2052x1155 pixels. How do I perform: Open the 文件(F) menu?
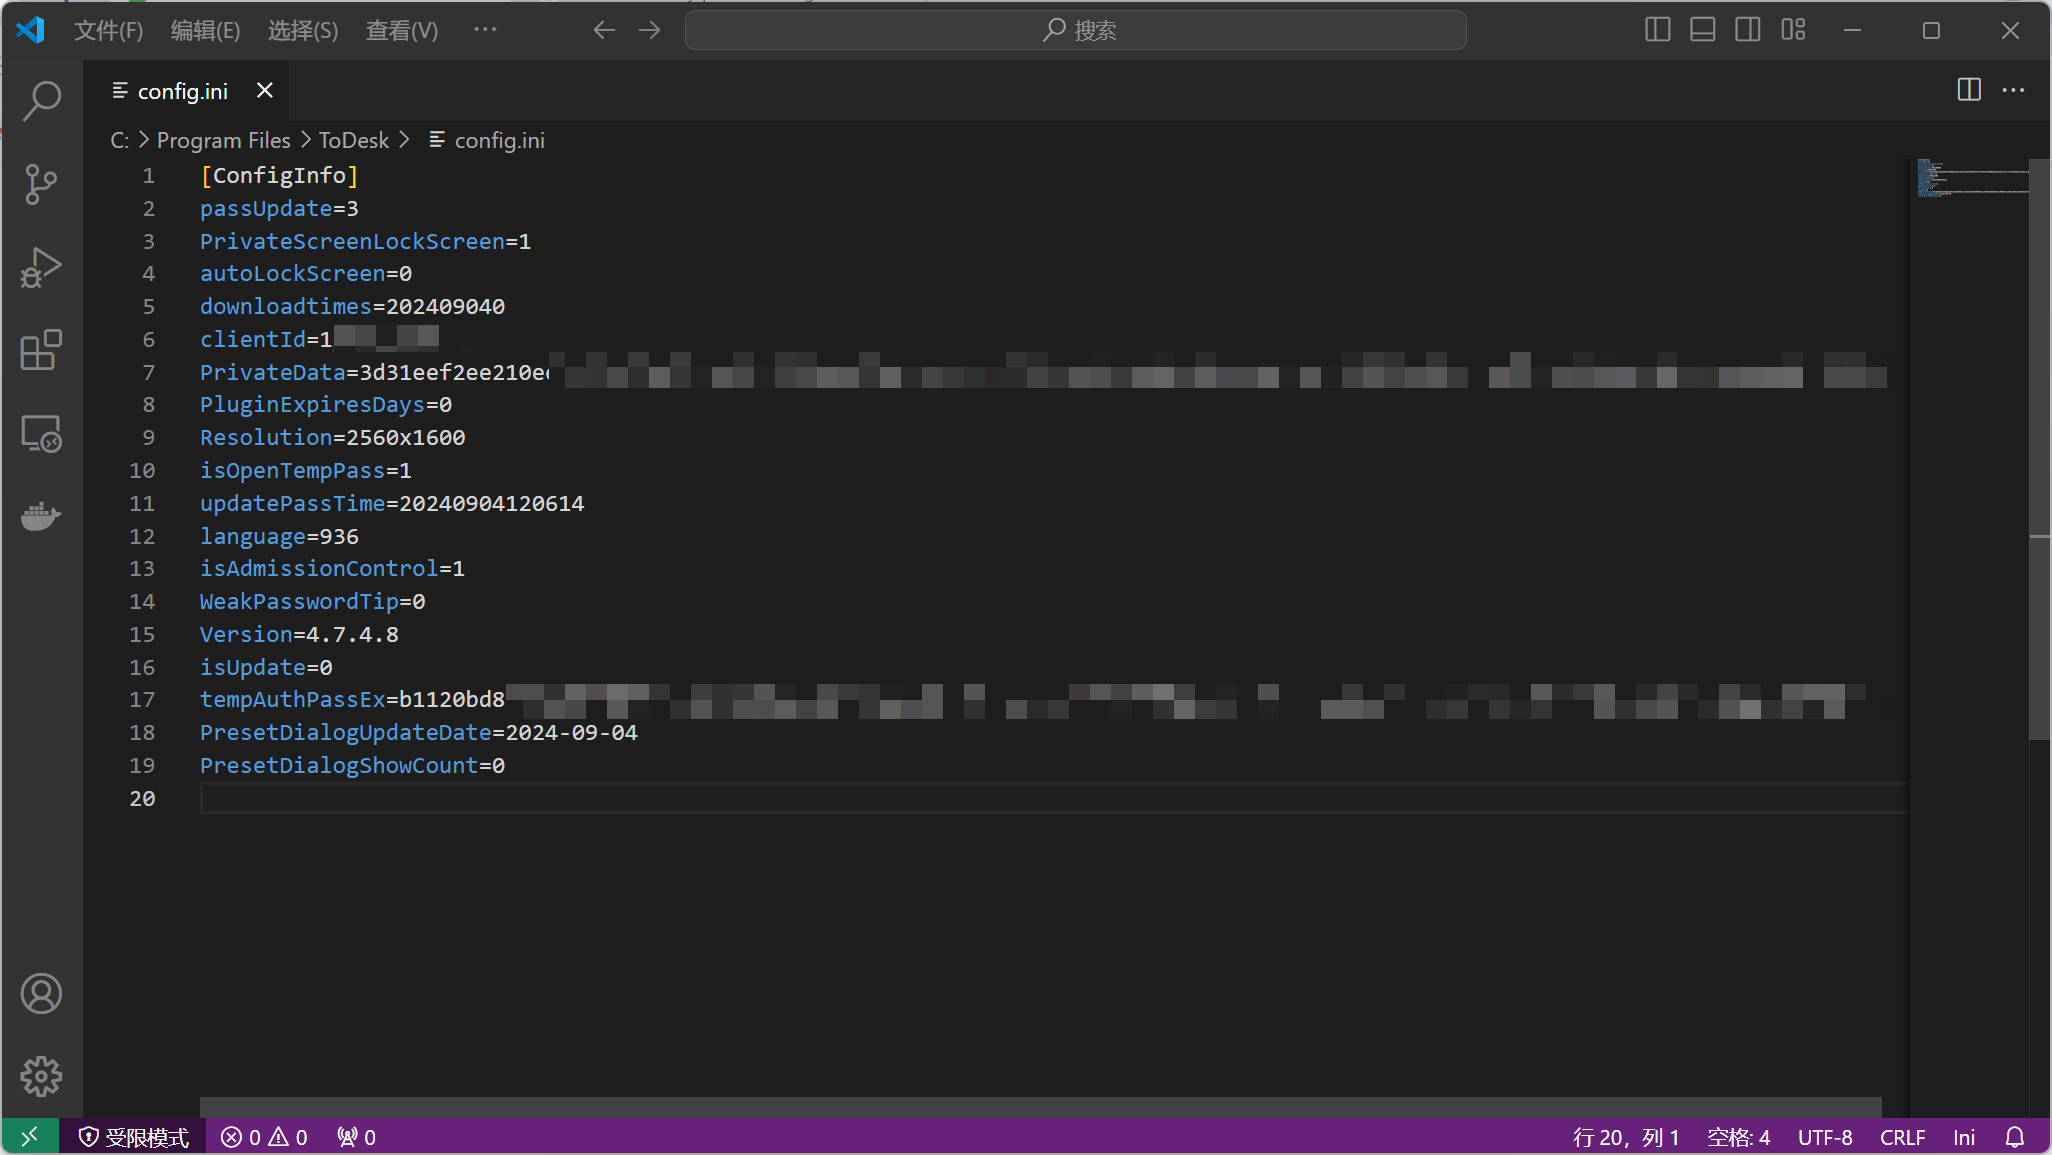(108, 30)
